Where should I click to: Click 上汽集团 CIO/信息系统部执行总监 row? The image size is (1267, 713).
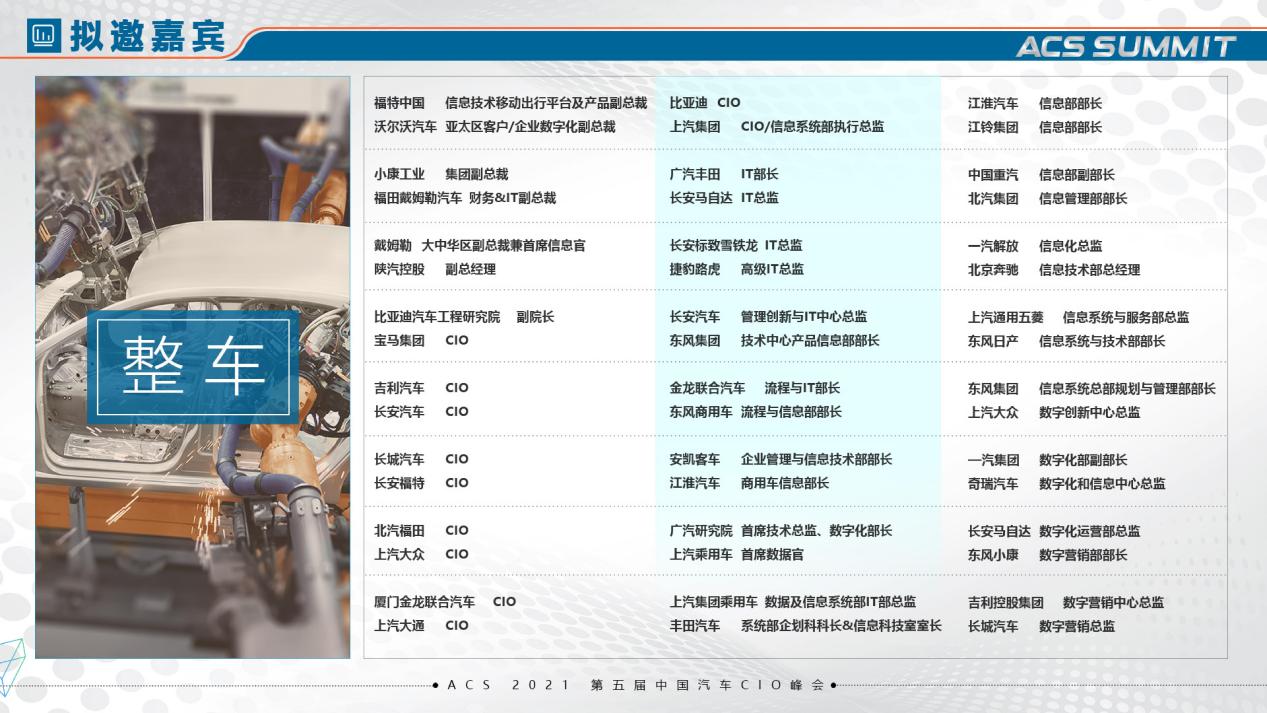[777, 127]
